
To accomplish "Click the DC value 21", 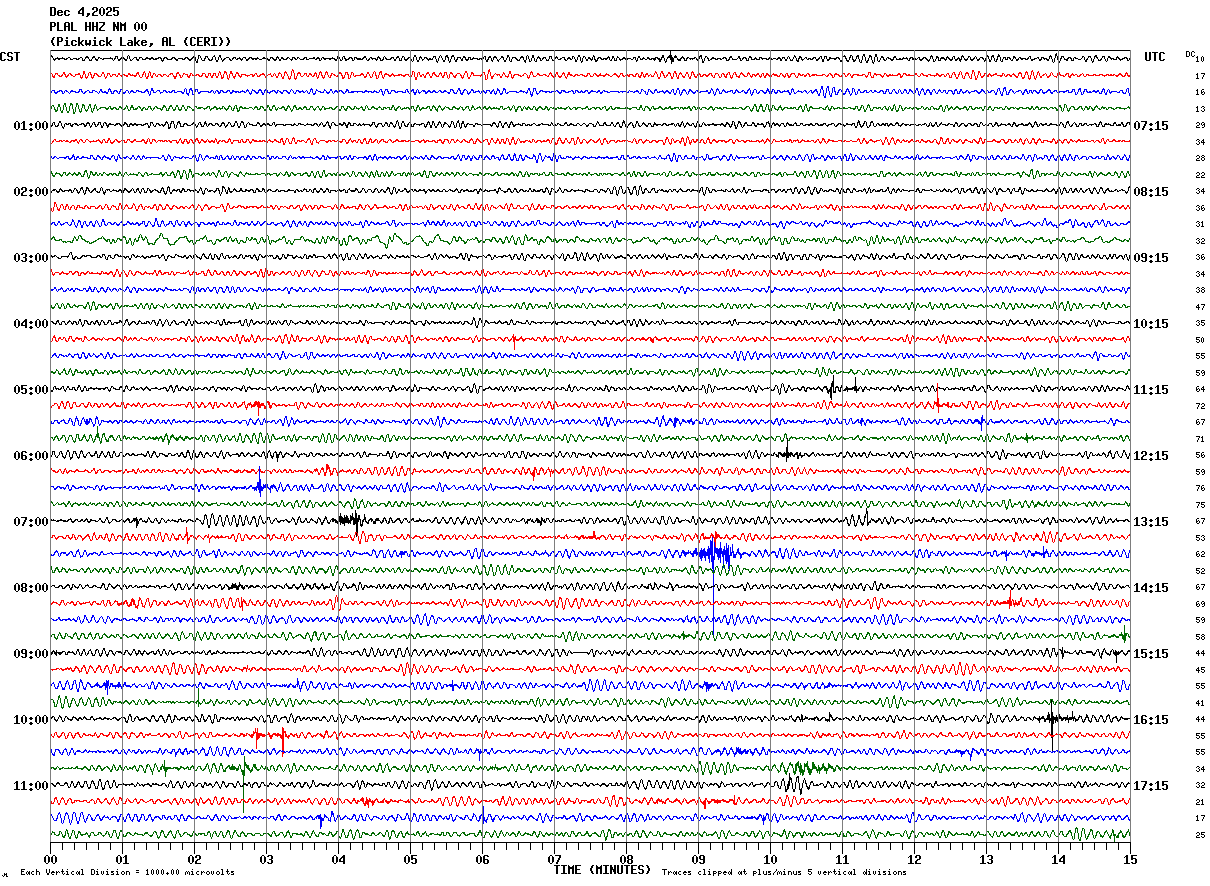I will (x=1200, y=802).
